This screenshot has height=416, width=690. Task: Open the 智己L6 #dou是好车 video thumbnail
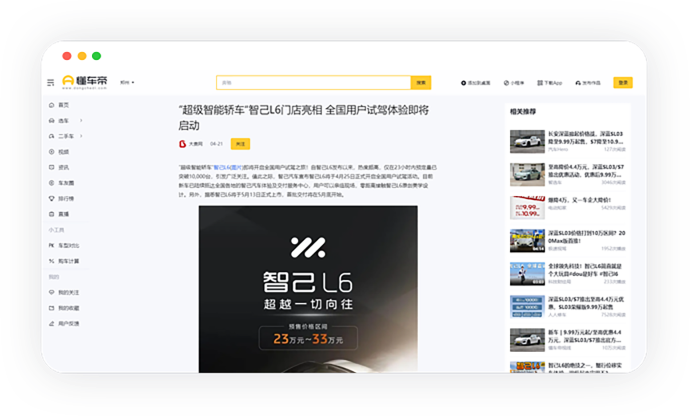tap(527, 274)
